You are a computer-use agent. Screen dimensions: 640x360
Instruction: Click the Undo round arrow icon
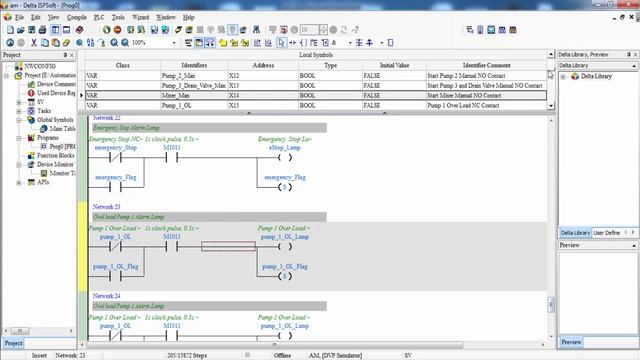(x=10, y=42)
